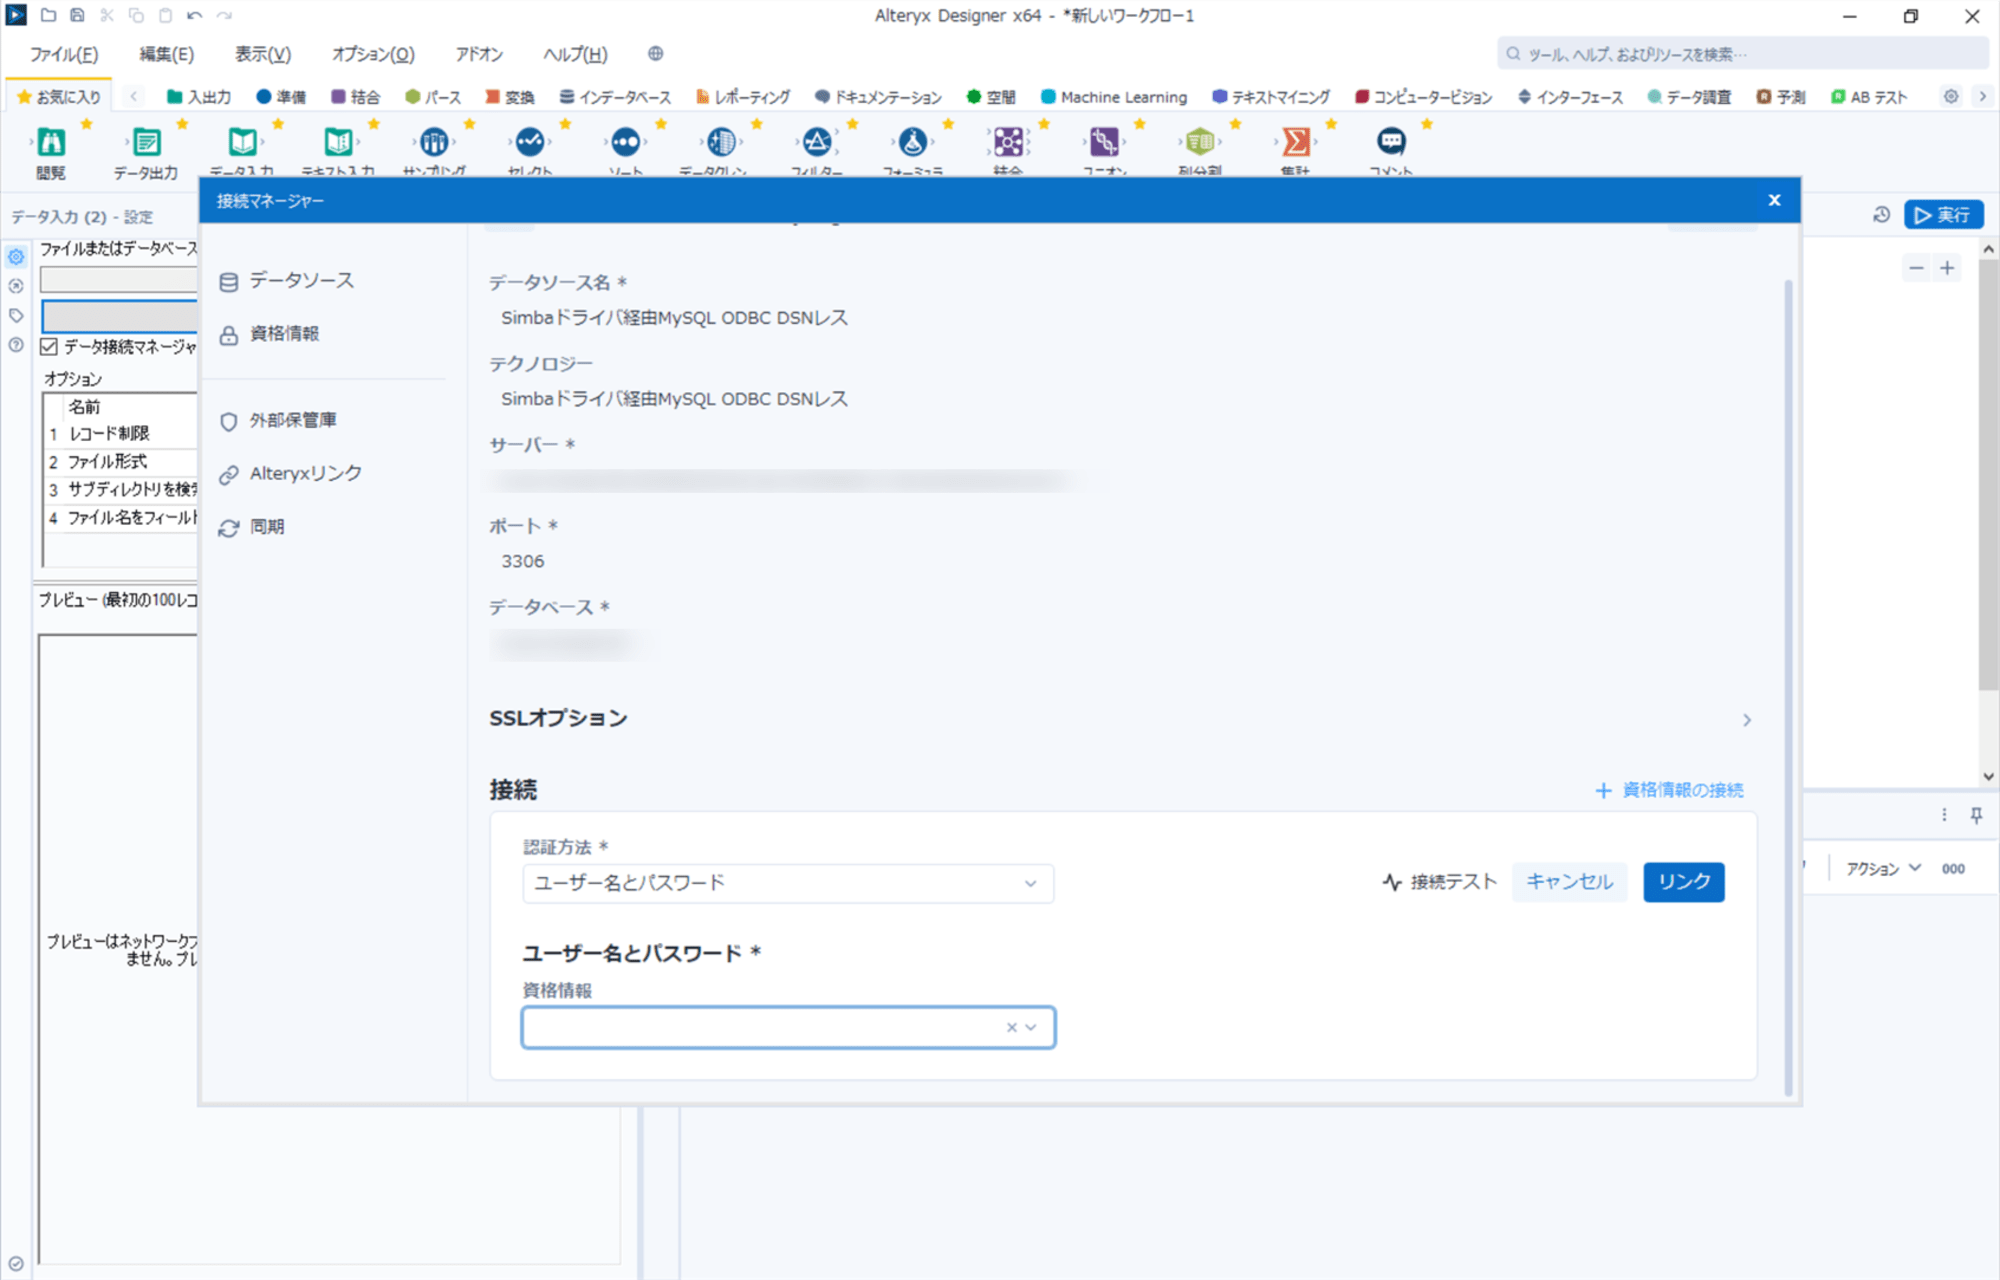
Task: Select the 結合 (Join) tool icon
Action: [1008, 143]
